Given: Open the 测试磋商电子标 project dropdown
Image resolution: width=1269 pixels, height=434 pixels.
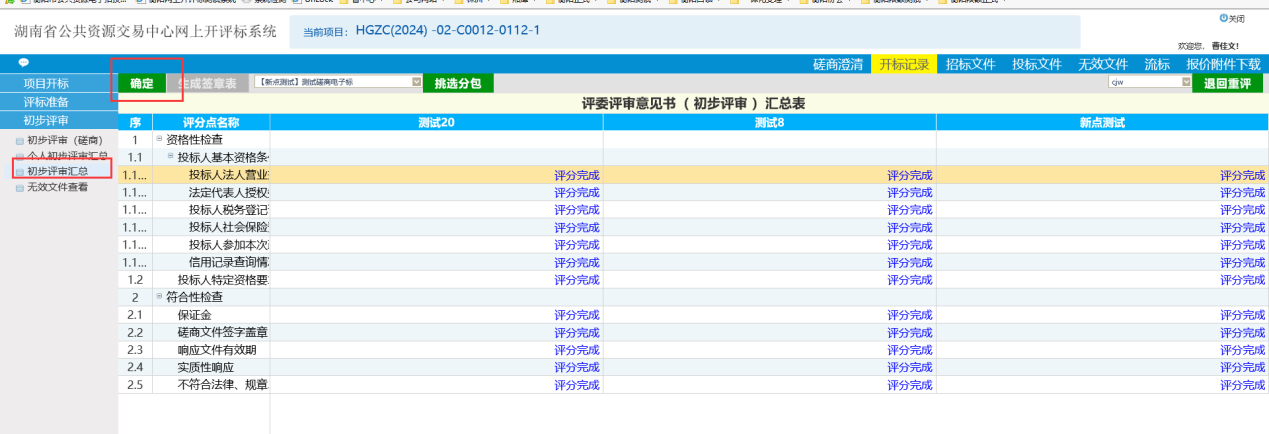Looking at the screenshot, I should tap(417, 82).
